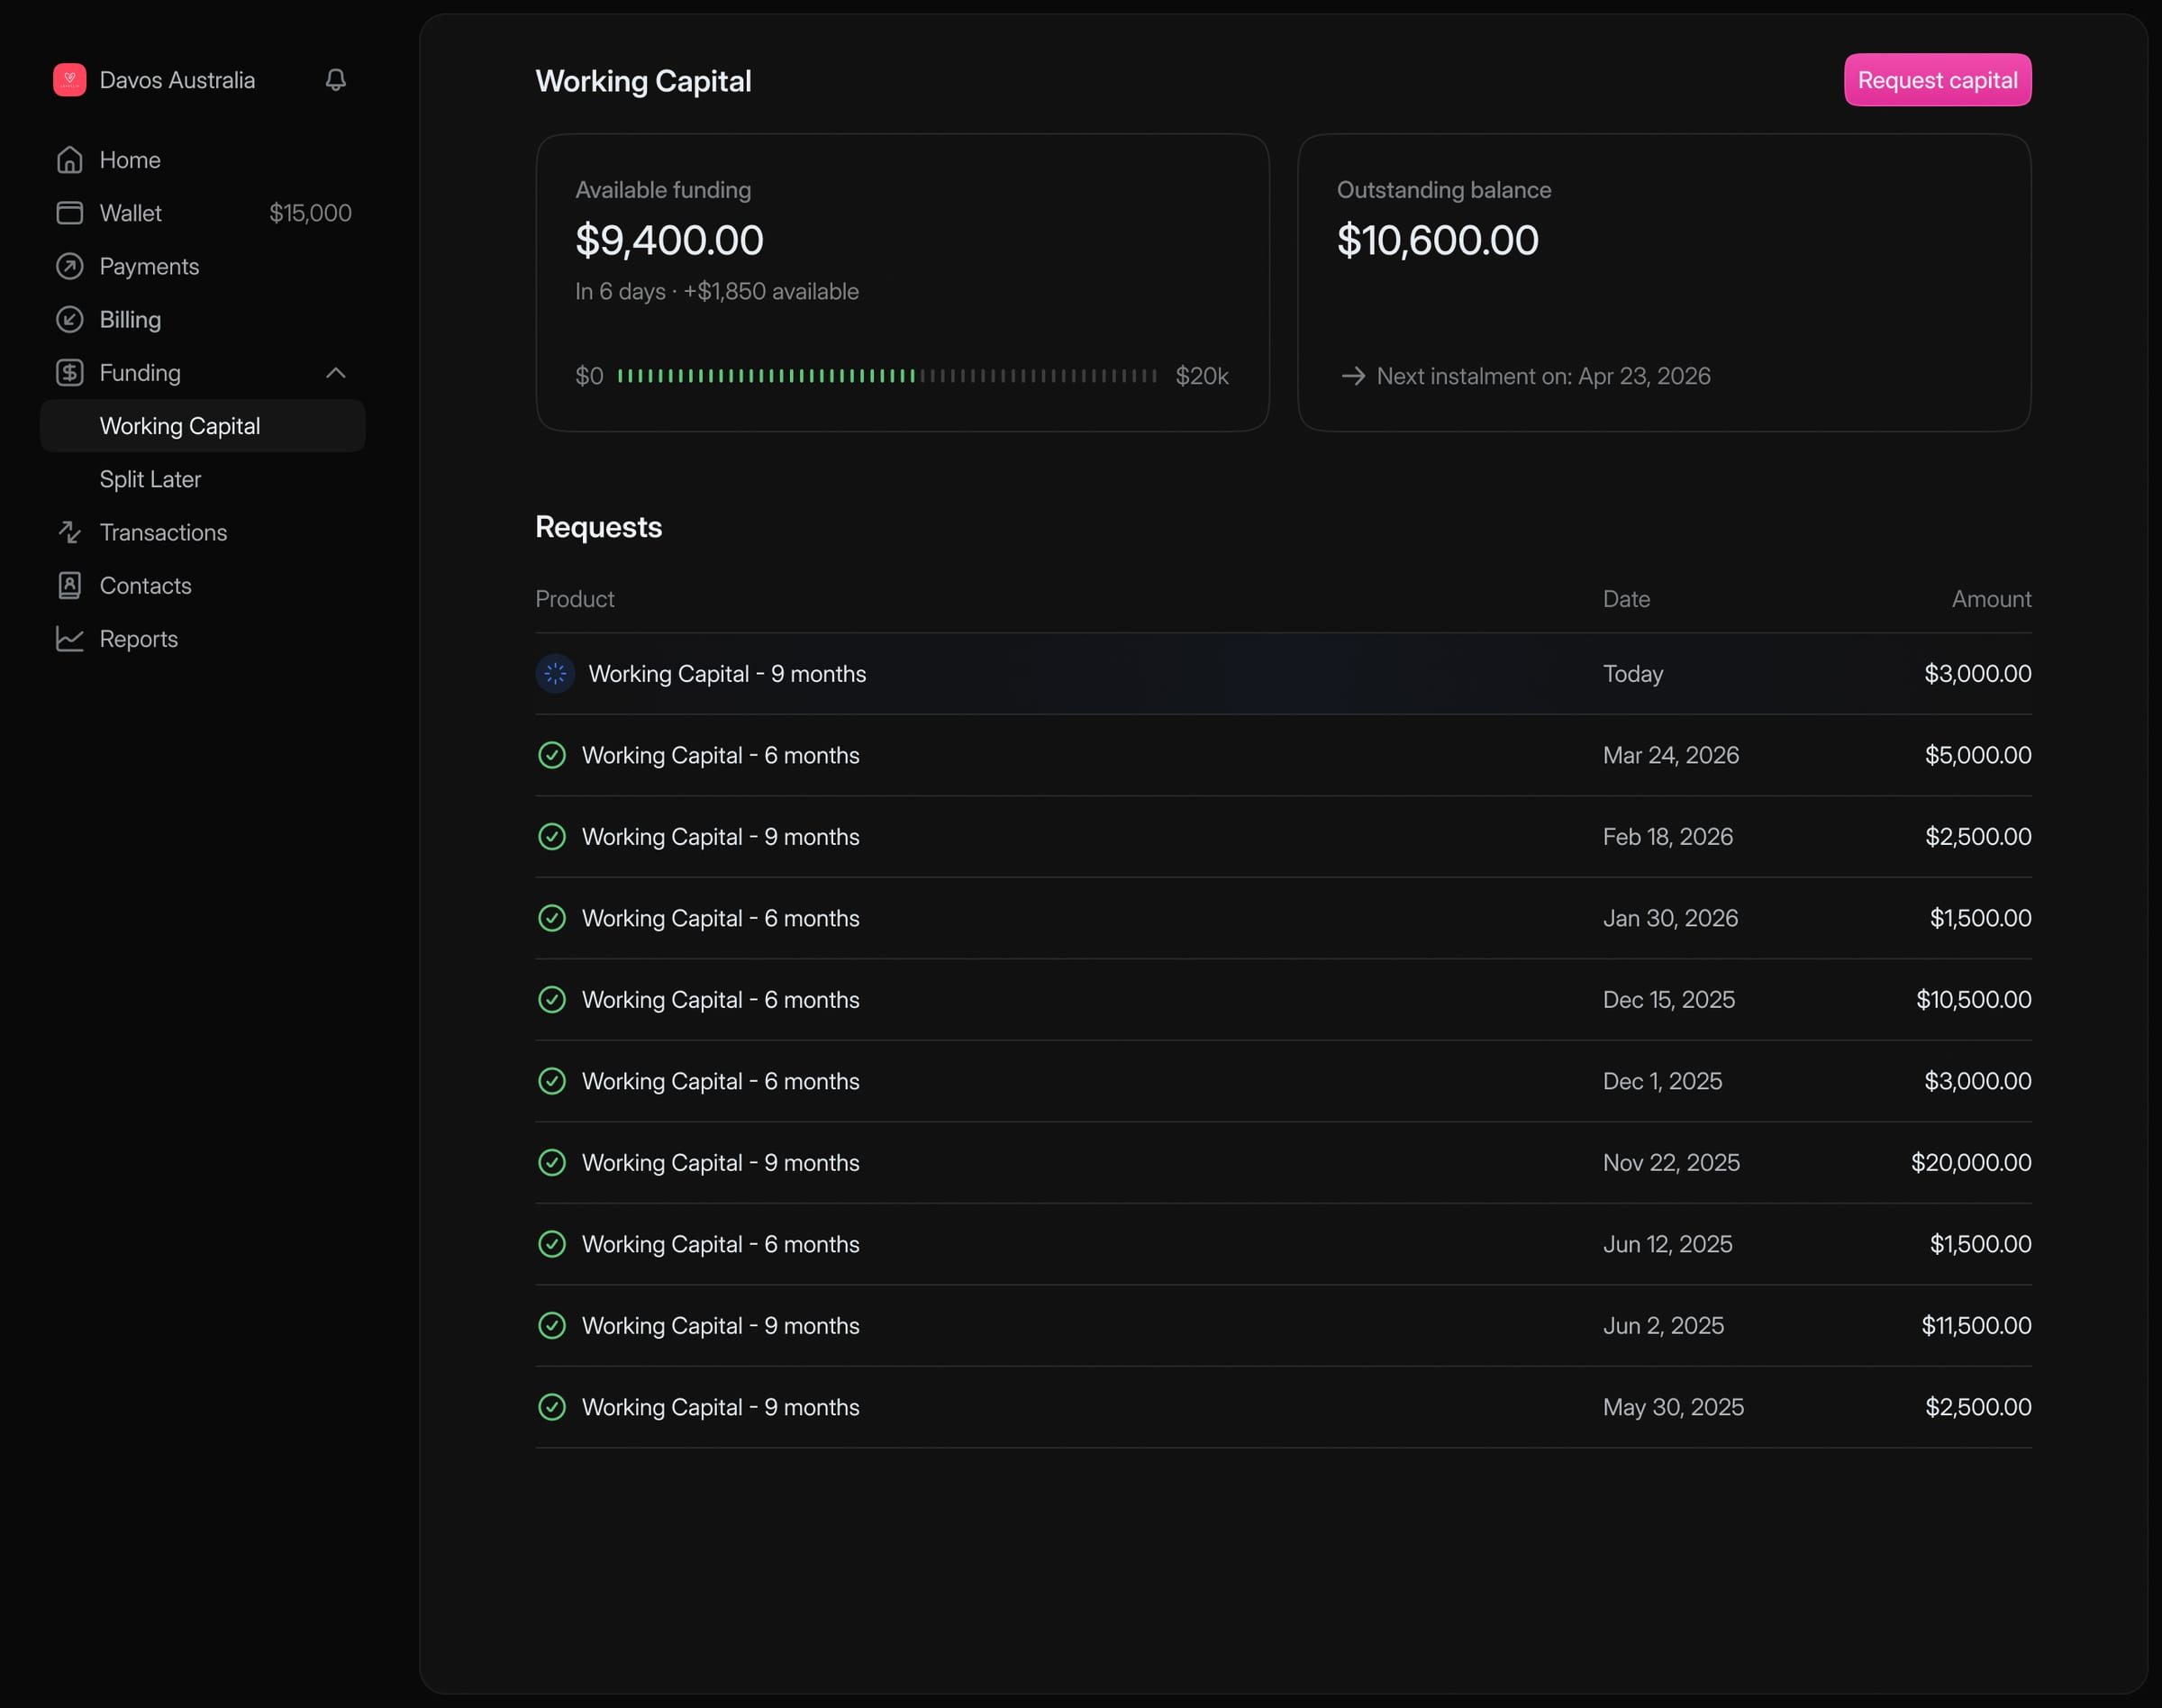Click checkmark icon for Jun 2, 2025 request
This screenshot has width=2162, height=1708.
552,1326
